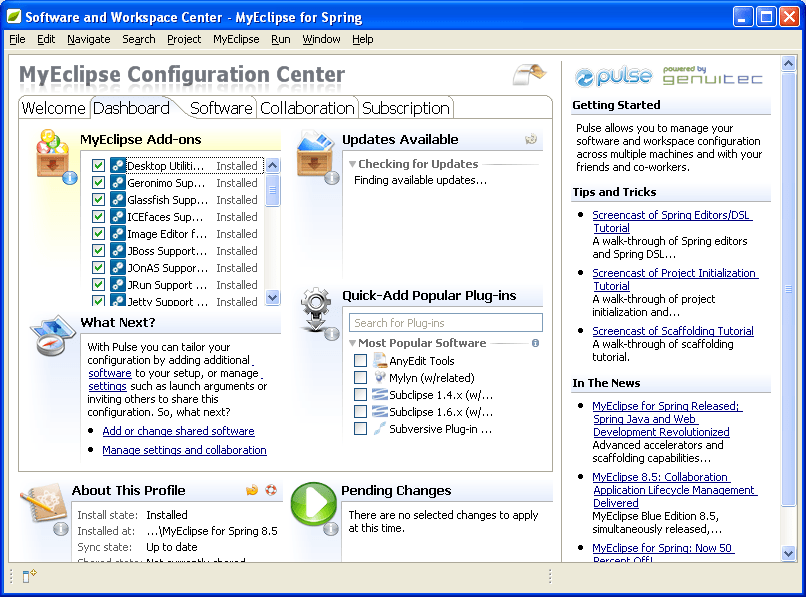Click the Glassfish Support plug-in icon
The width and height of the screenshot is (806, 597).
coord(118,200)
